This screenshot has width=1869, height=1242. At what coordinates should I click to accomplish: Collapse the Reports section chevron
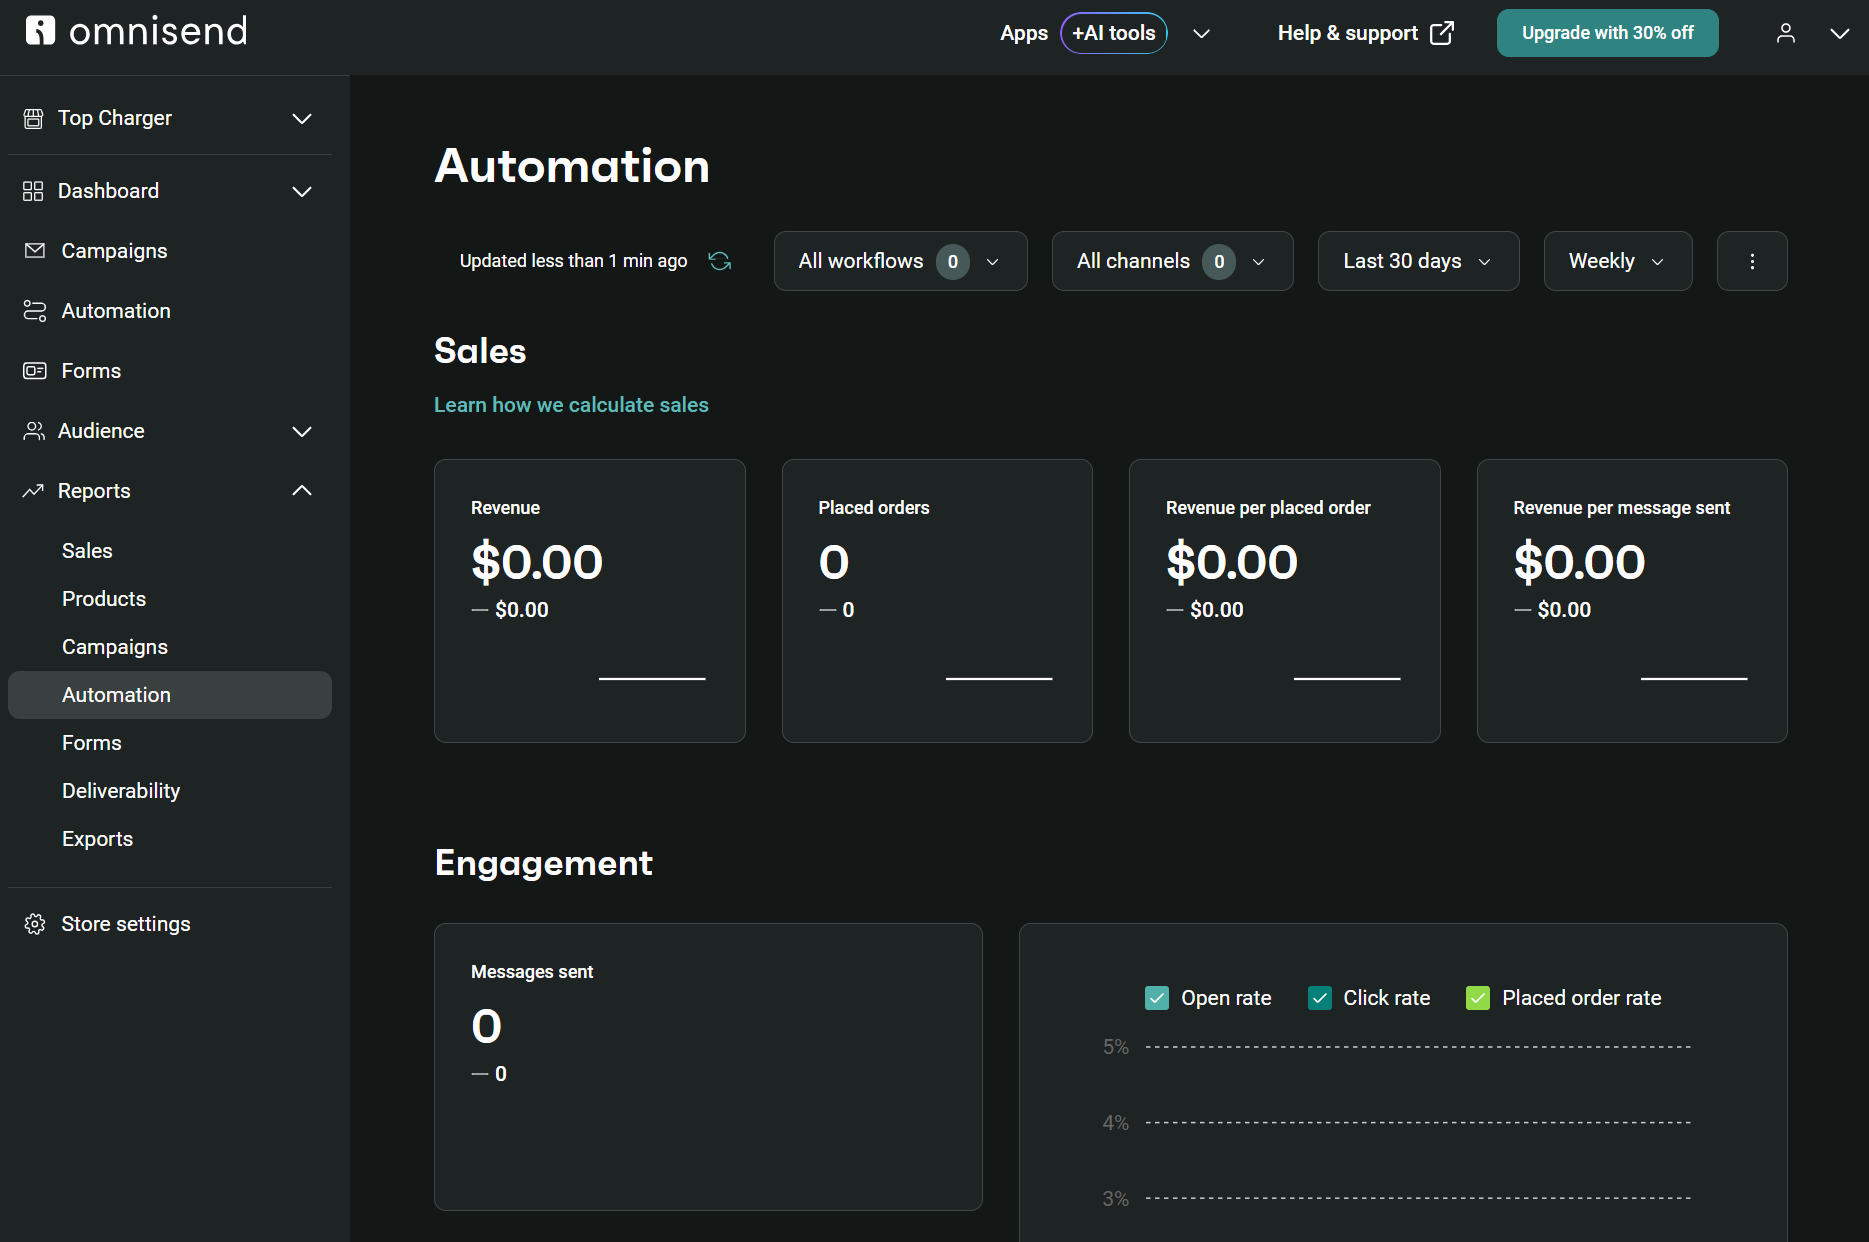click(302, 491)
